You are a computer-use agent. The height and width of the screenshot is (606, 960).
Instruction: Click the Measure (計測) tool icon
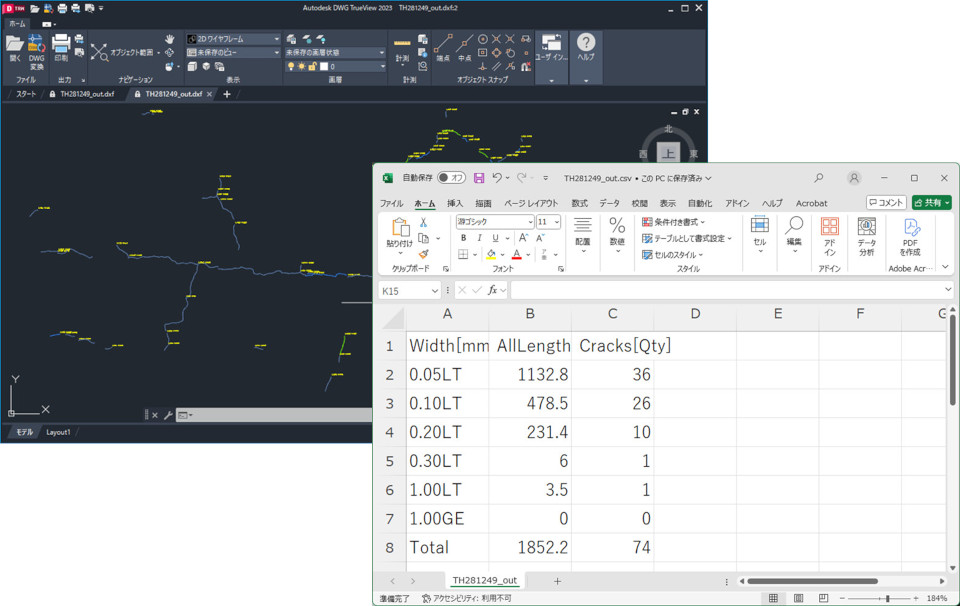[x=402, y=45]
